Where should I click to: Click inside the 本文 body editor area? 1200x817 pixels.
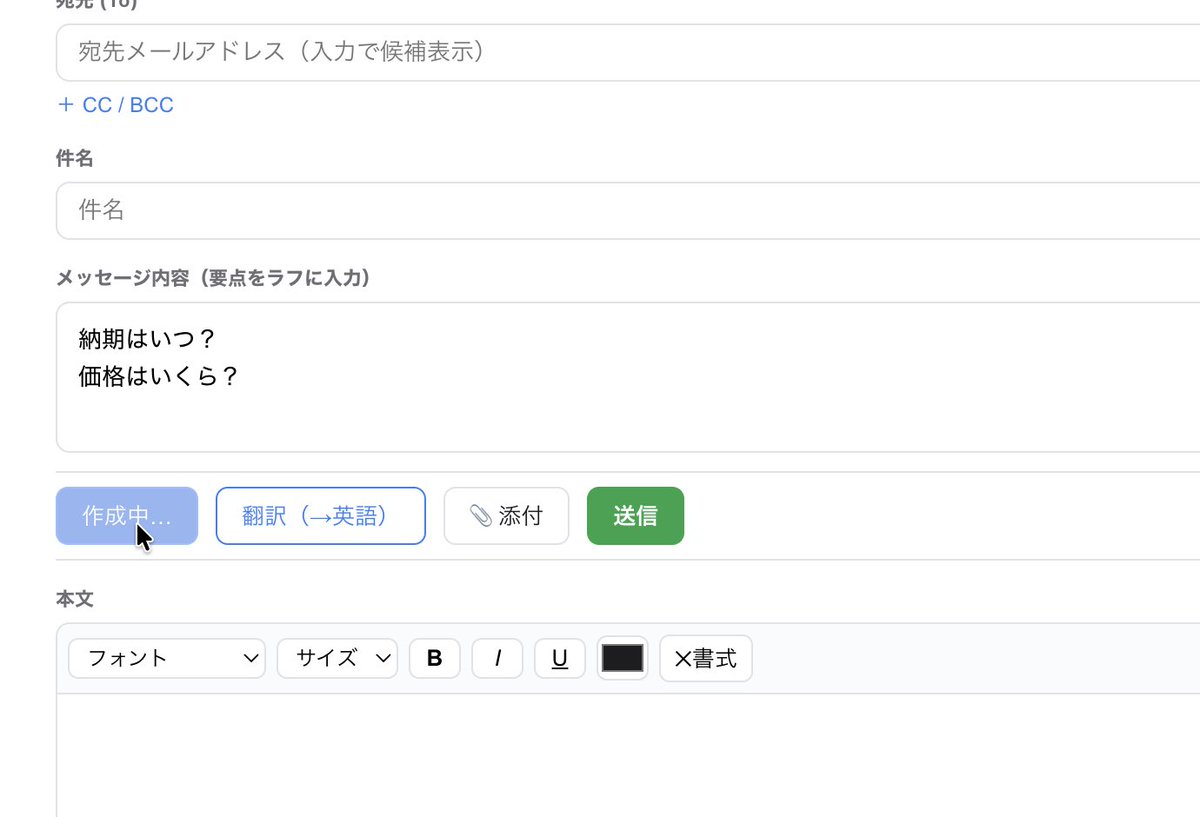coord(628,755)
